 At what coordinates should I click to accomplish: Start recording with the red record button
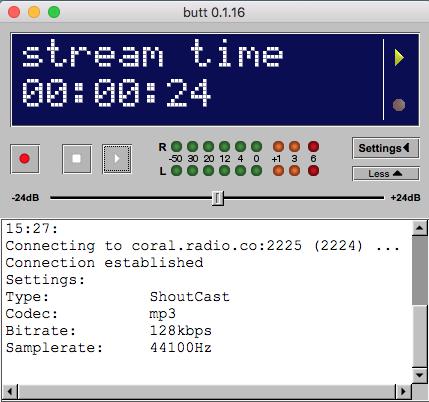tap(25, 159)
